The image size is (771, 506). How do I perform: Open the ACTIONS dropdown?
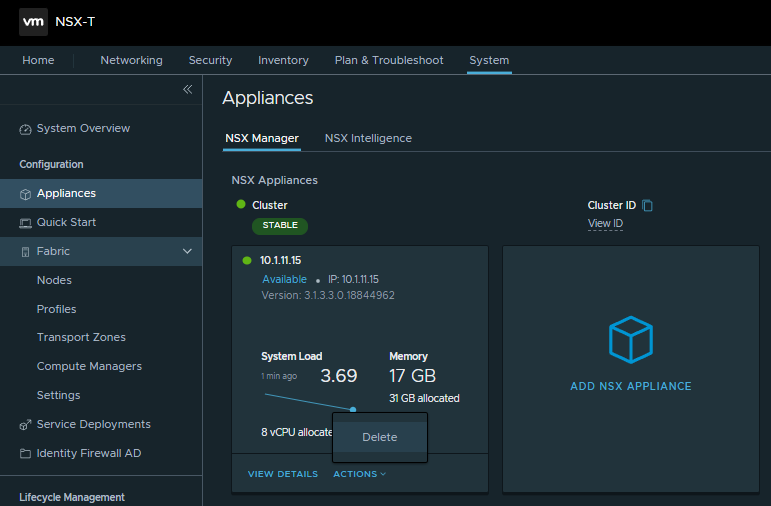pos(359,474)
